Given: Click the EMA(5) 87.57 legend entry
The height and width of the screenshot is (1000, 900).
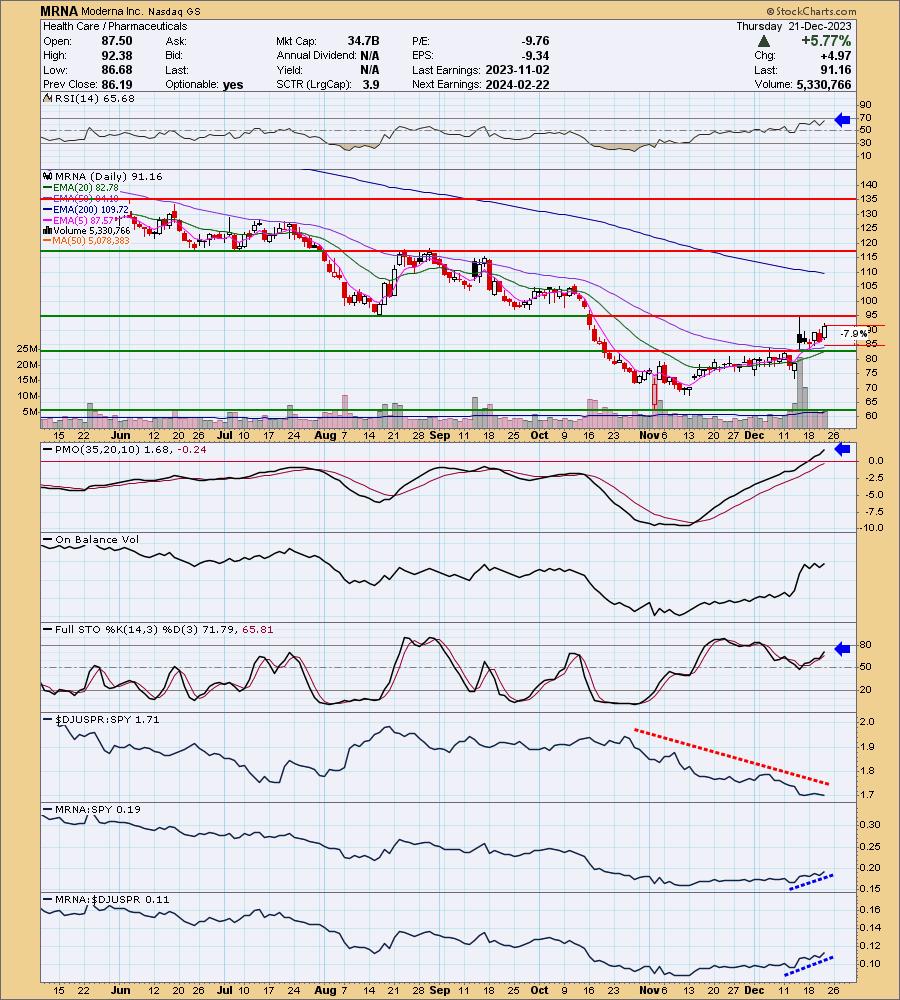Looking at the screenshot, I should coord(84,220).
